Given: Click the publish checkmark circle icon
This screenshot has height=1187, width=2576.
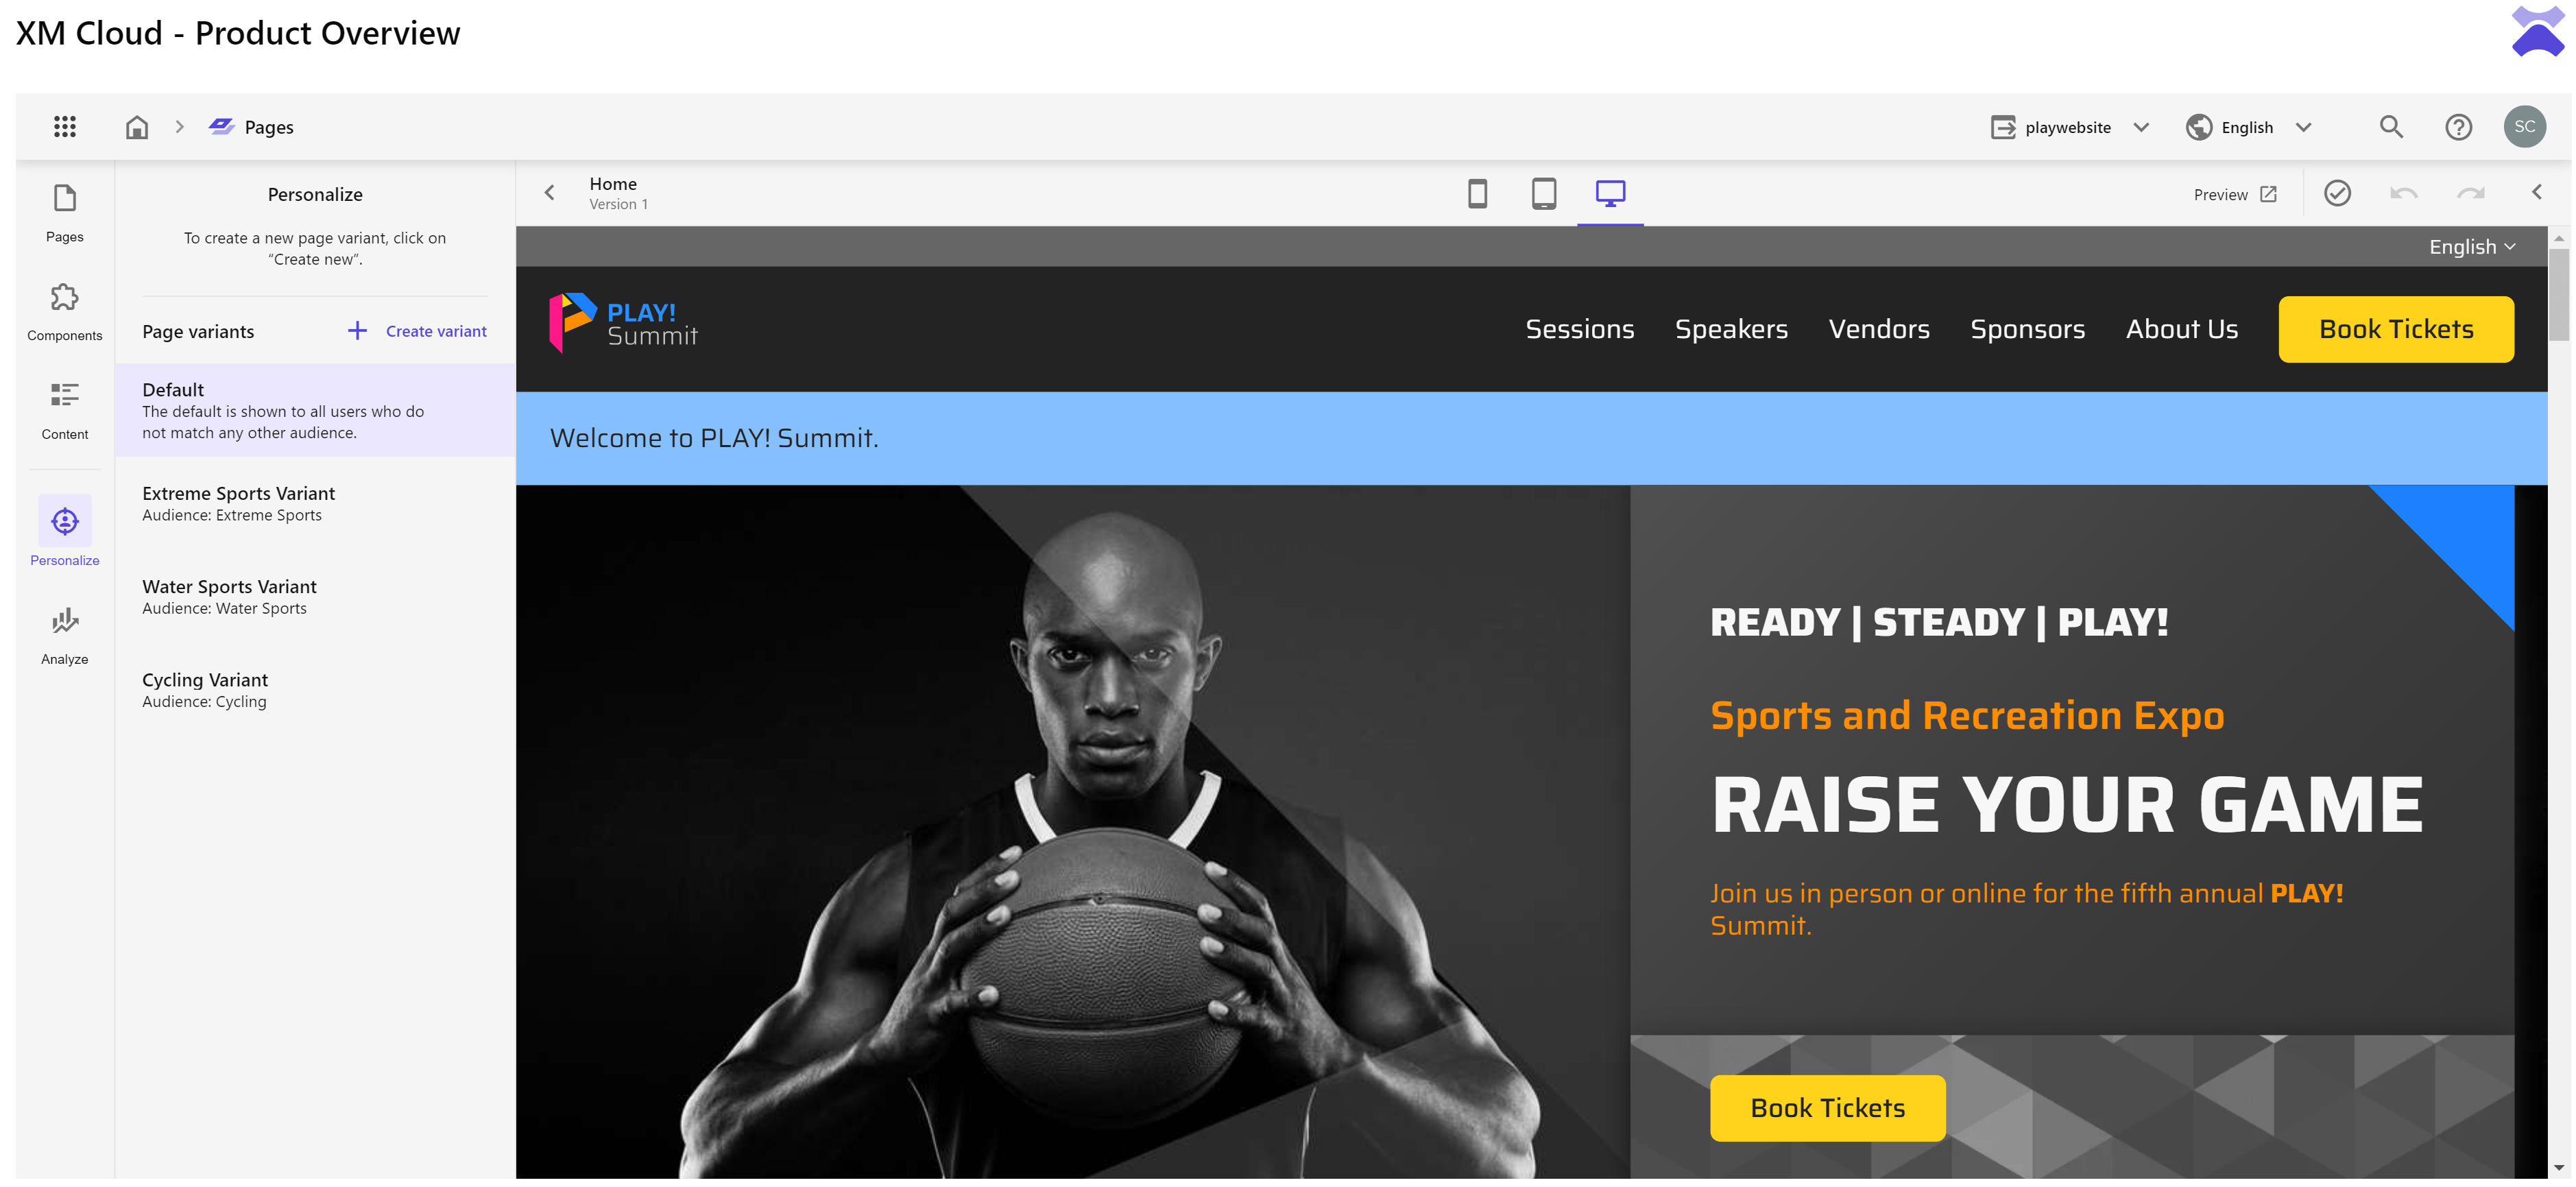Looking at the screenshot, I should (x=2336, y=193).
